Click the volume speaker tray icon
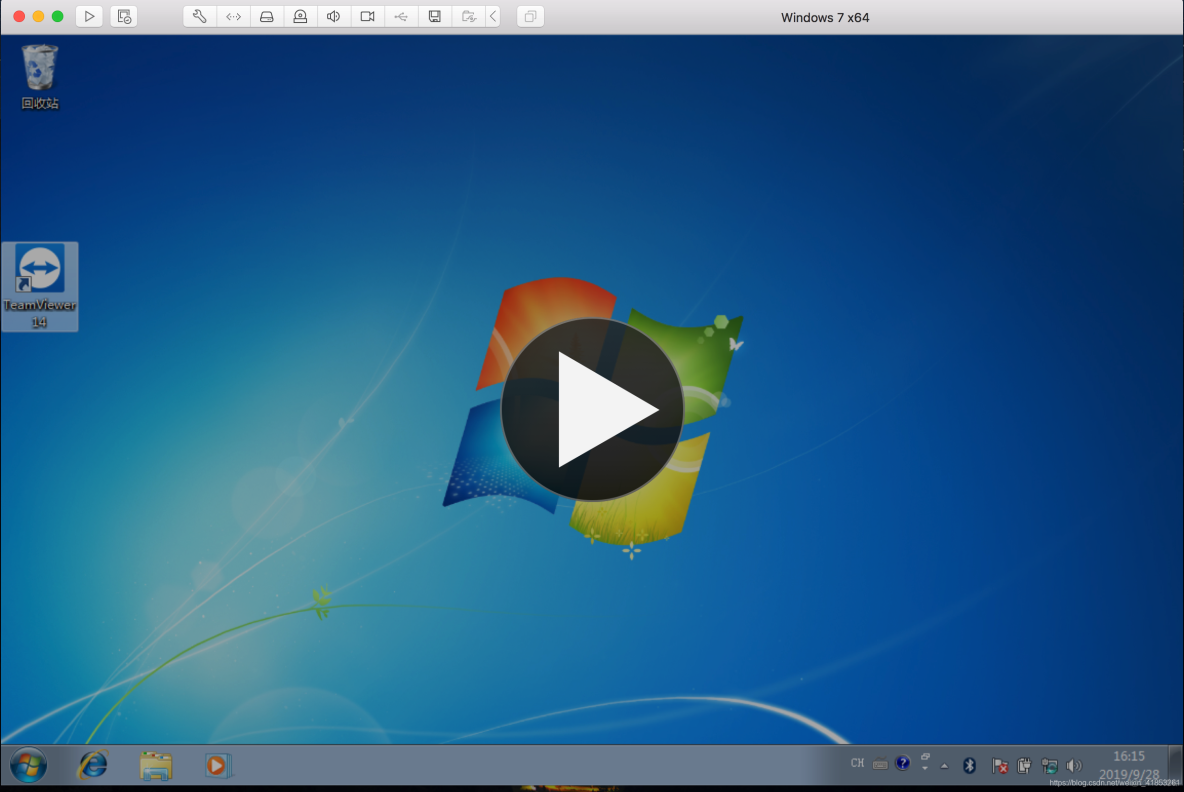 [x=1074, y=766]
